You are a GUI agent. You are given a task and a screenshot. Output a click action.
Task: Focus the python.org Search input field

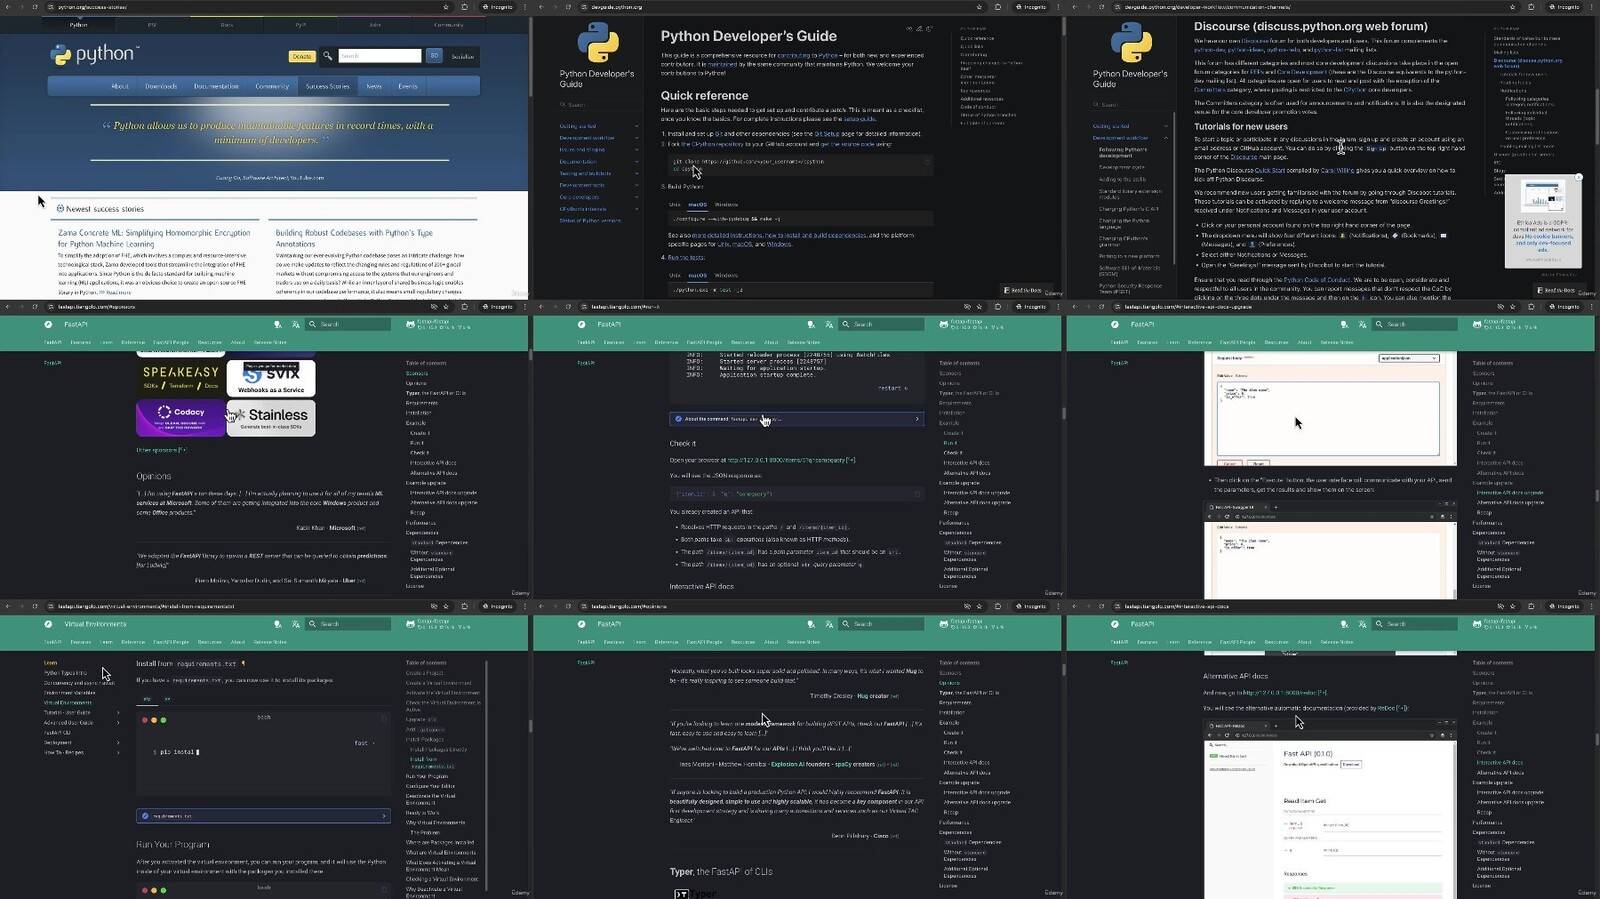pos(379,56)
